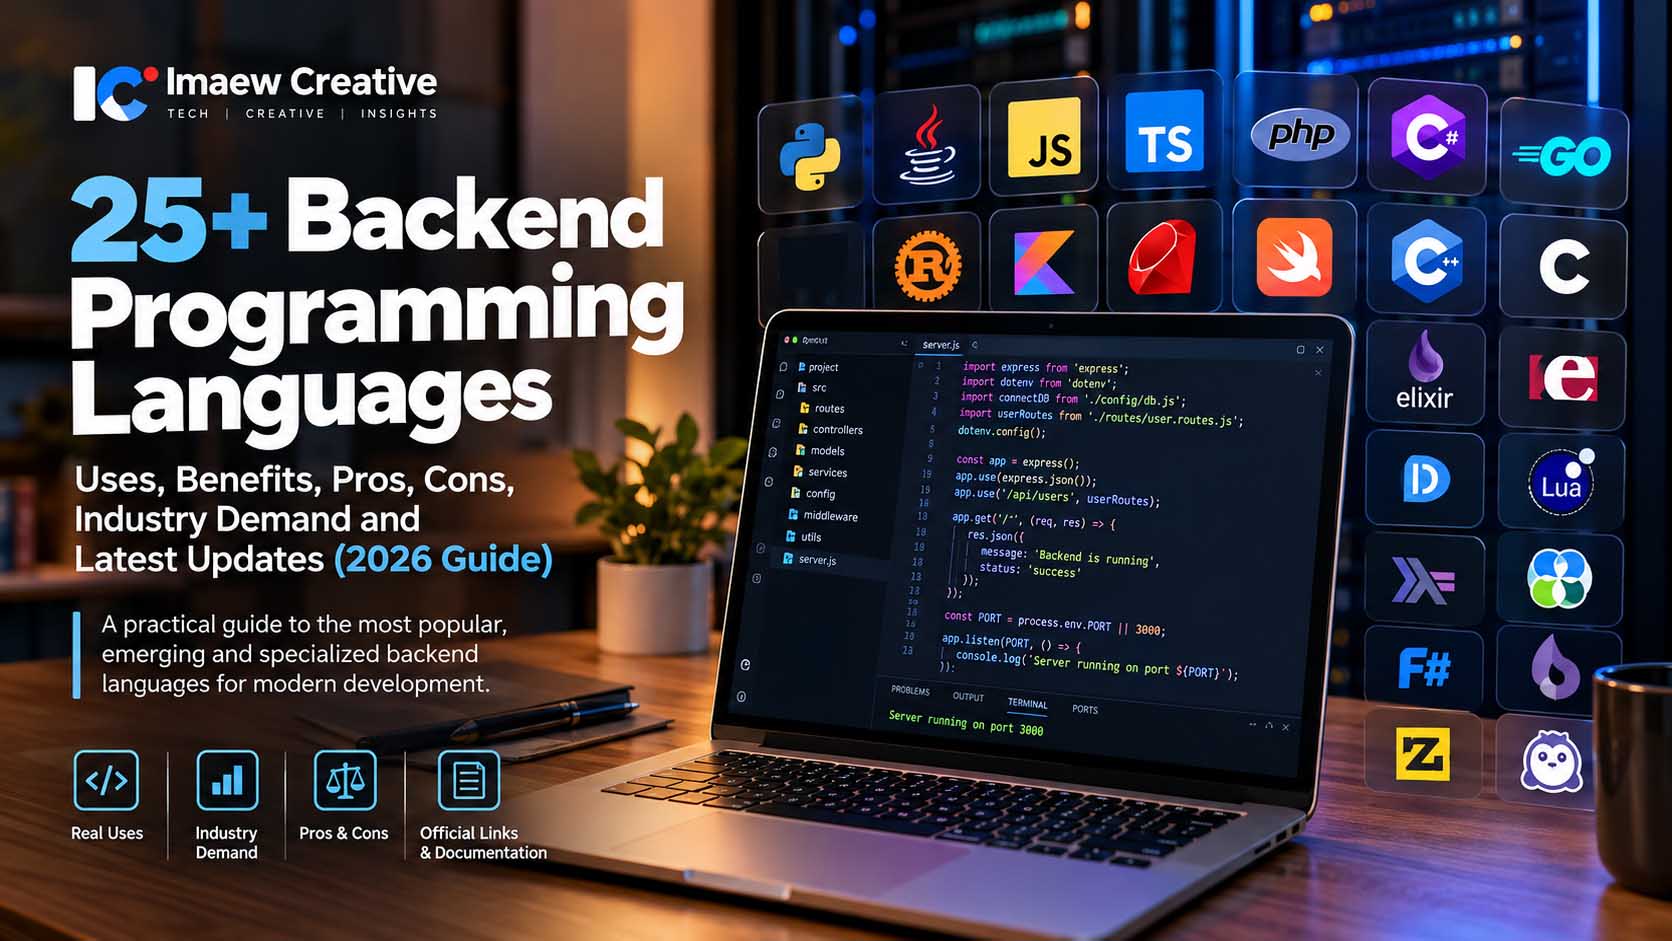Select the middleware folder
This screenshot has height=941, width=1672.
pos(823,516)
